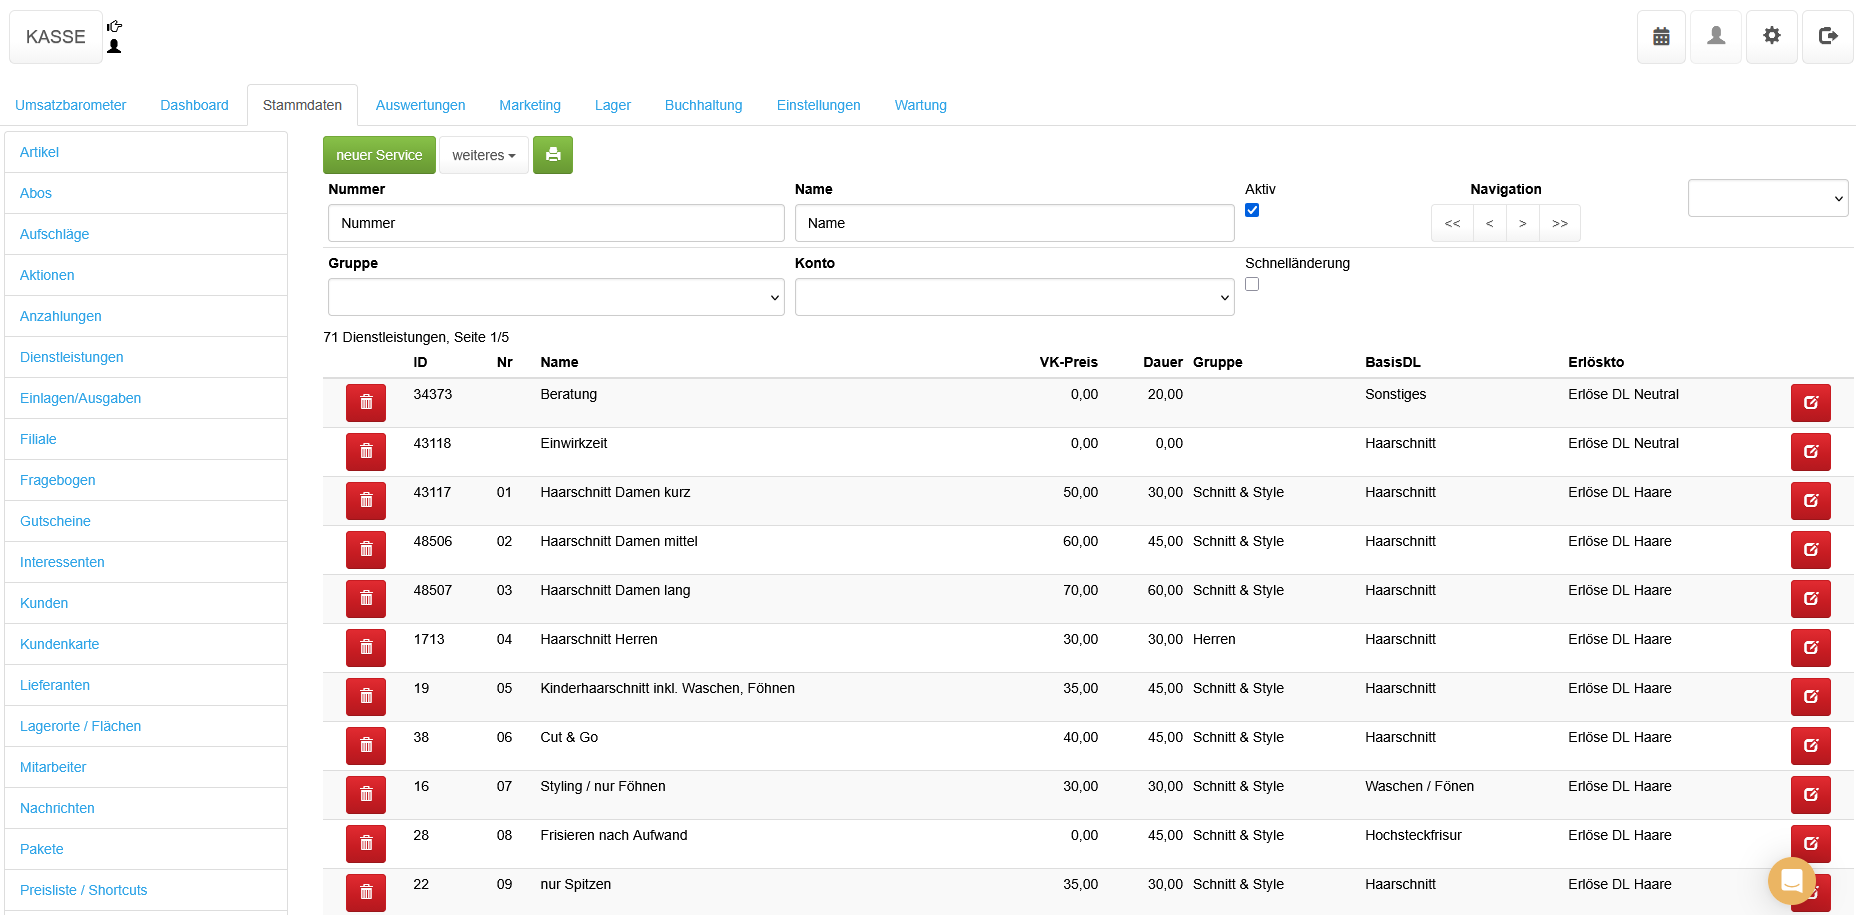This screenshot has width=1856, height=915.
Task: Click the neuer Service button
Action: [x=379, y=155]
